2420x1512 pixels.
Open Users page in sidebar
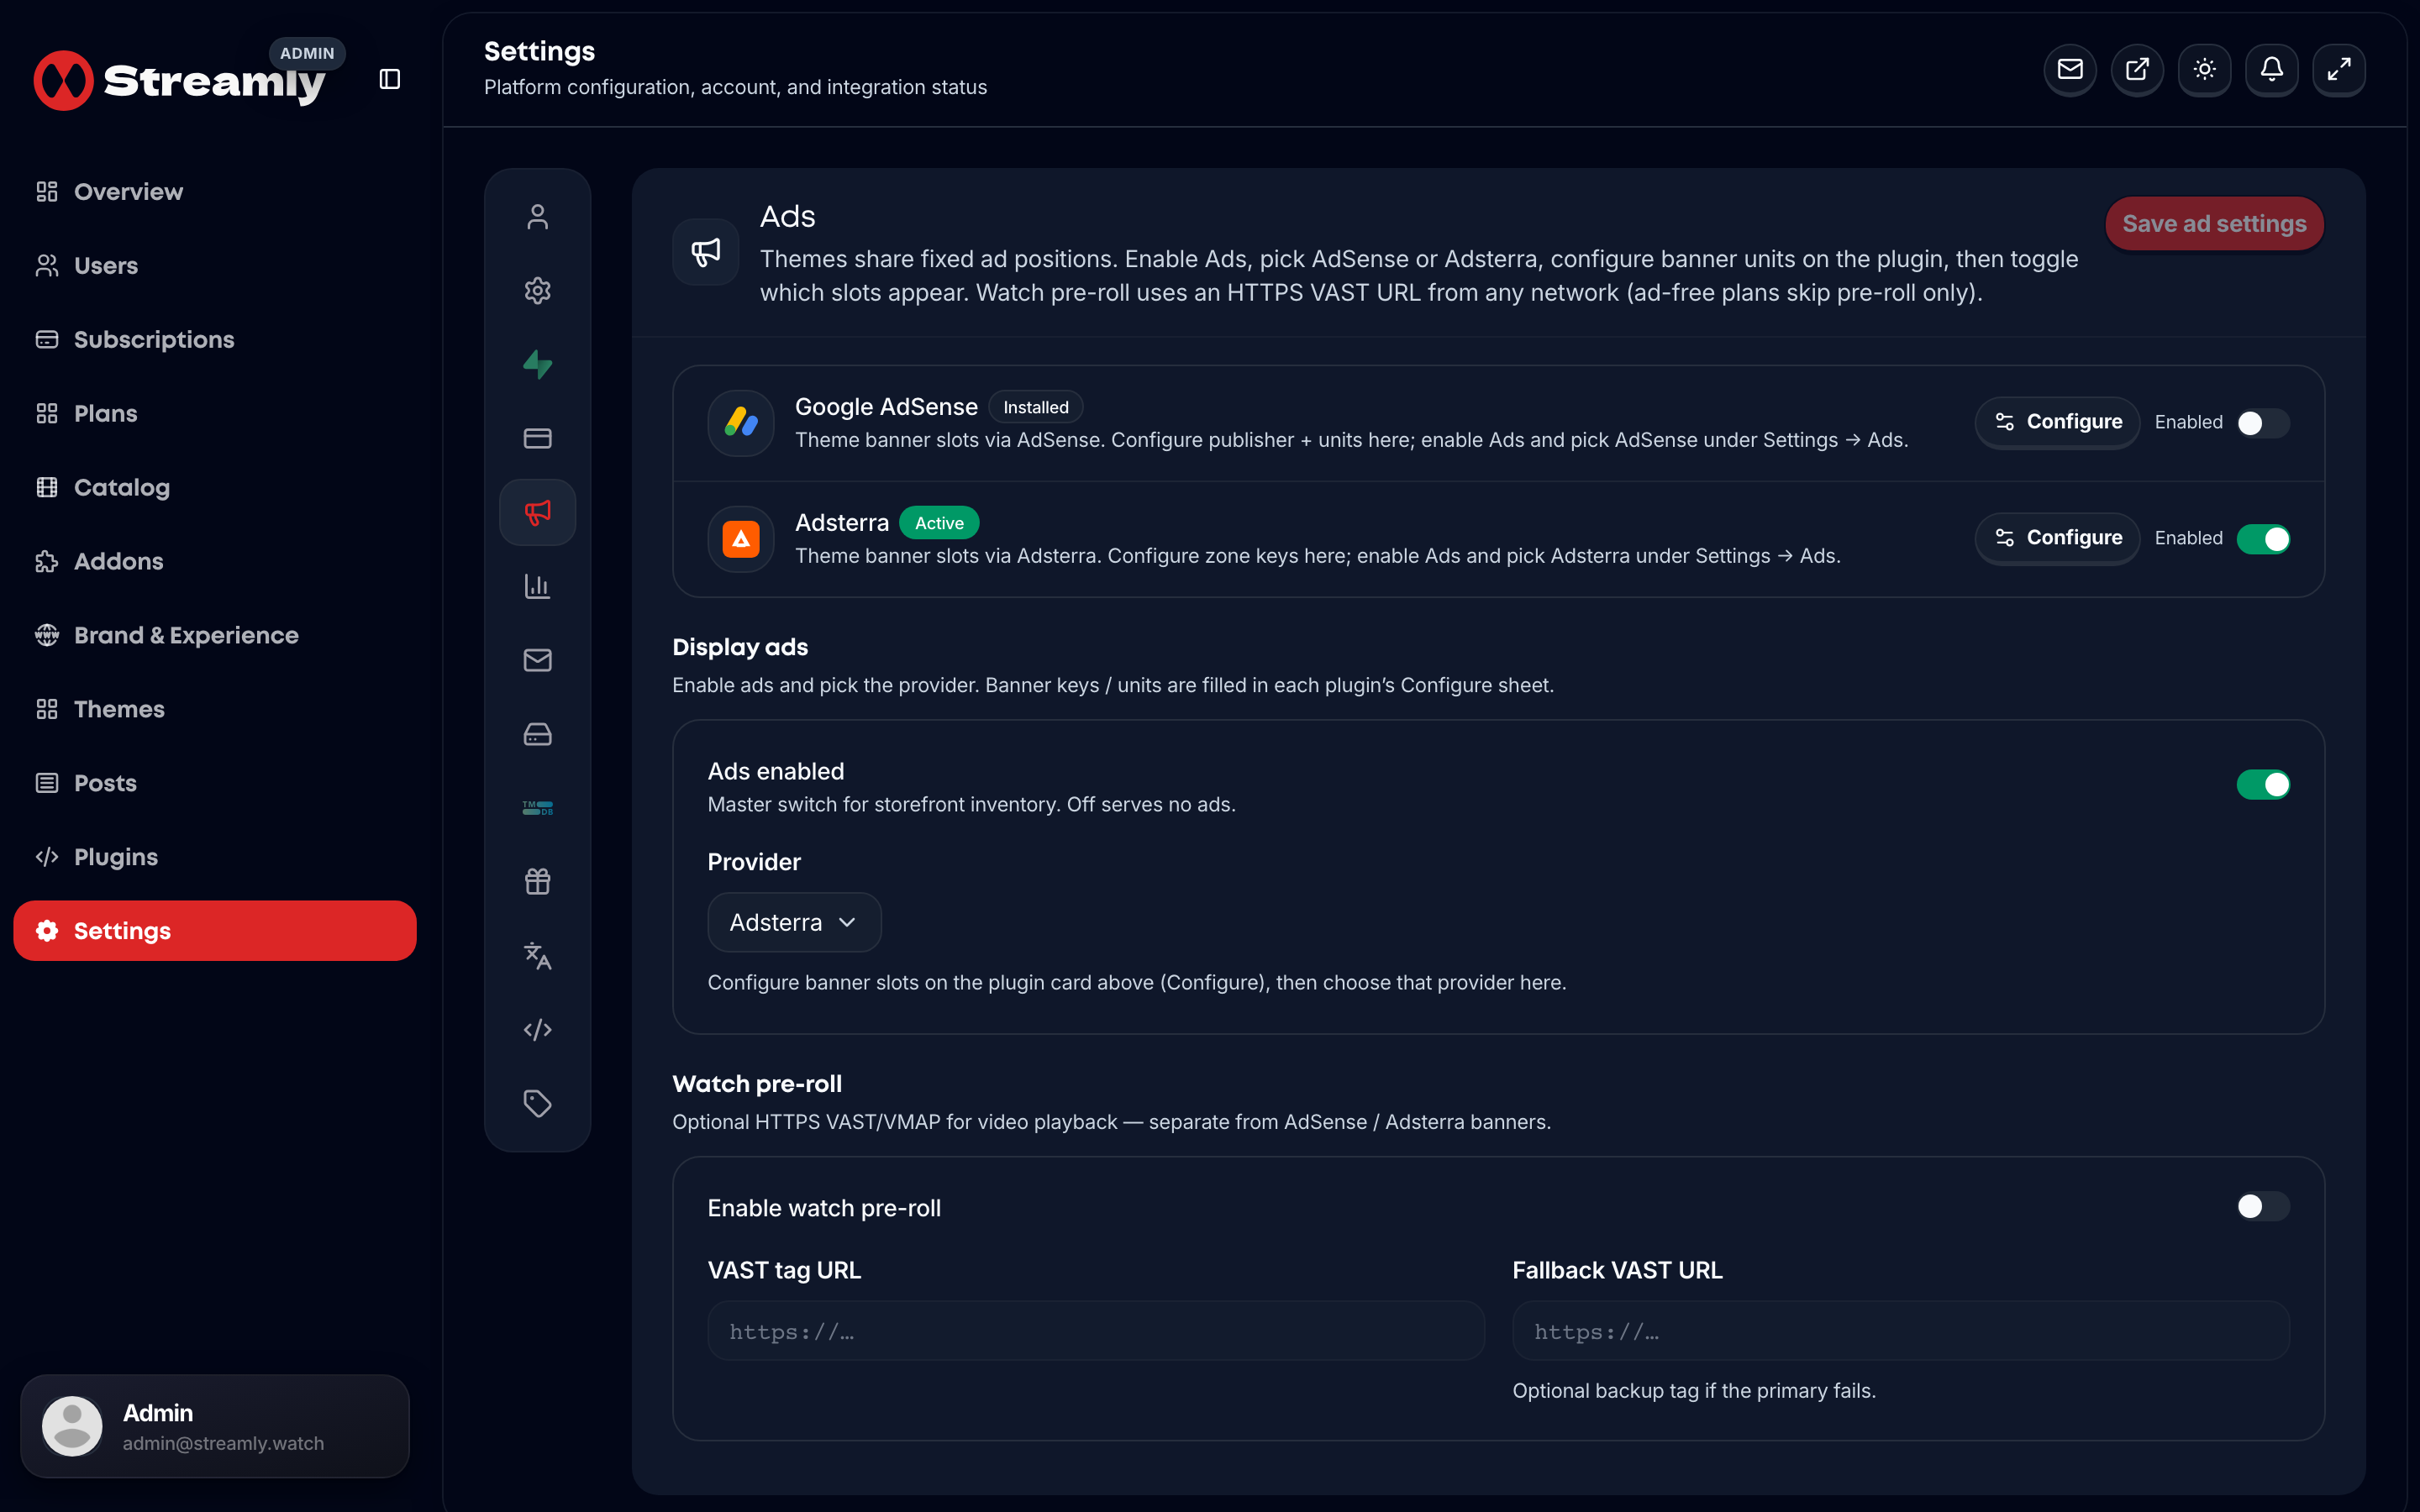215,266
